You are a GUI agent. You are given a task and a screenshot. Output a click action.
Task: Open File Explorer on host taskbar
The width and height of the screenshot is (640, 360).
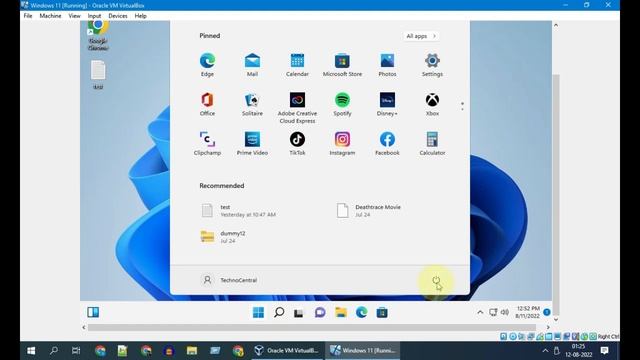click(x=192, y=351)
